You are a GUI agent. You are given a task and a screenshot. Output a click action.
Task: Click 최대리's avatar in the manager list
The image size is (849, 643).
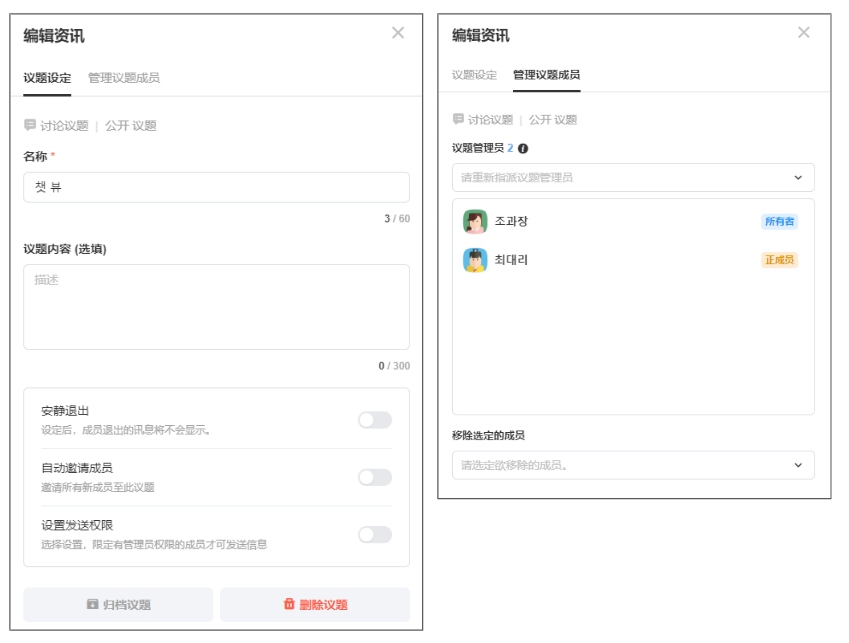(x=475, y=260)
